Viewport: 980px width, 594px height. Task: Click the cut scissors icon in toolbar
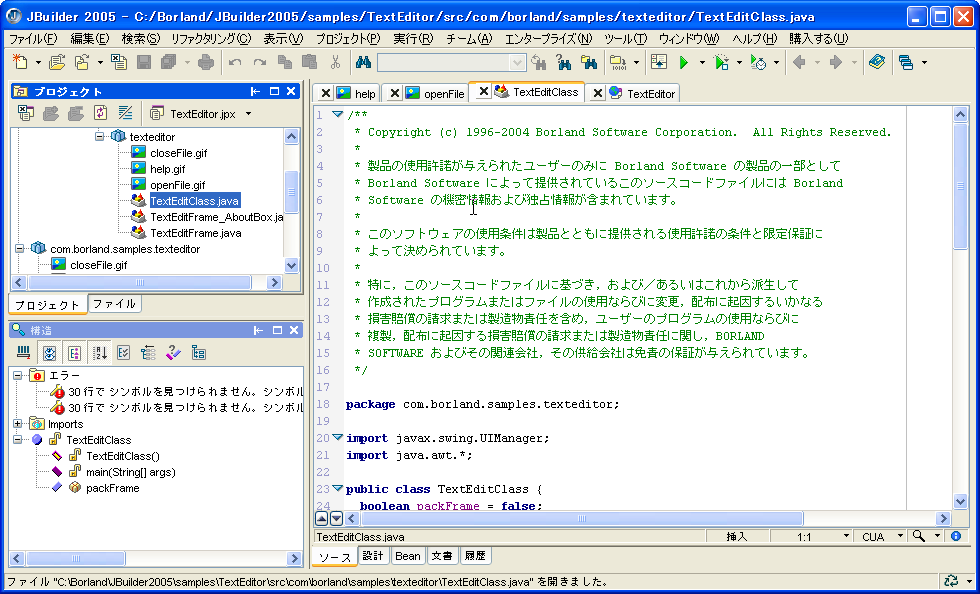pos(335,62)
